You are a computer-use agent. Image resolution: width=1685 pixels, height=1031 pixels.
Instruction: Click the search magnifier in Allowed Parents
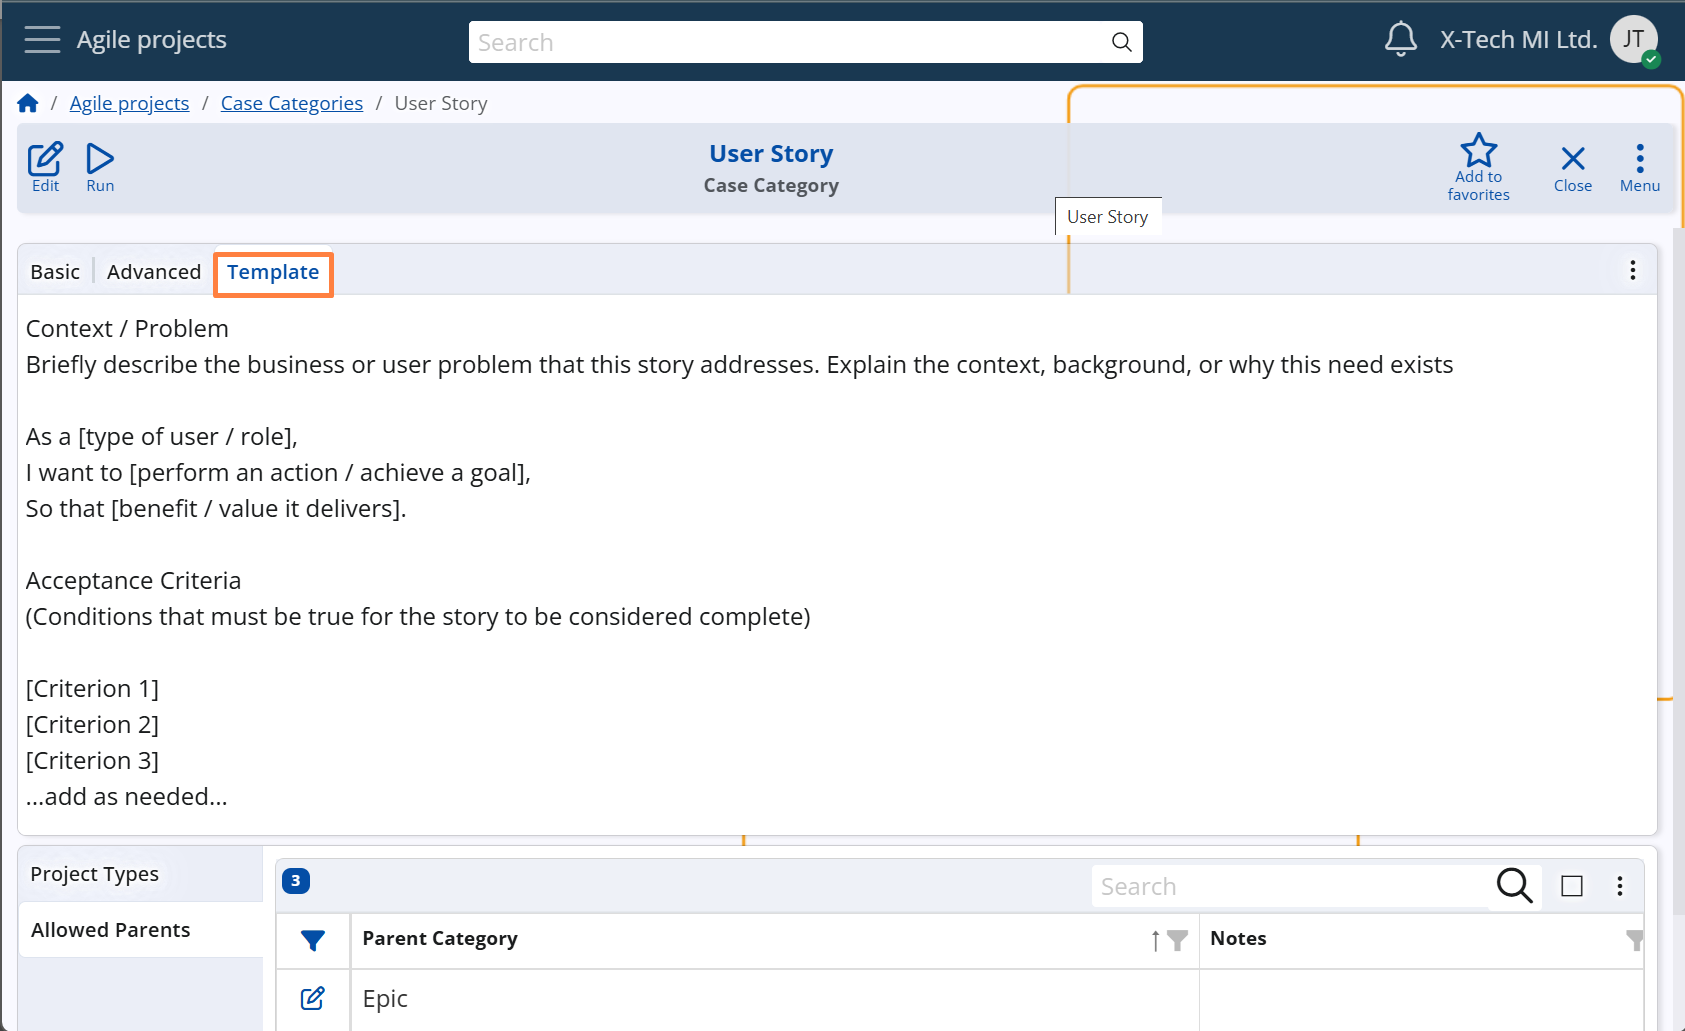pos(1514,886)
